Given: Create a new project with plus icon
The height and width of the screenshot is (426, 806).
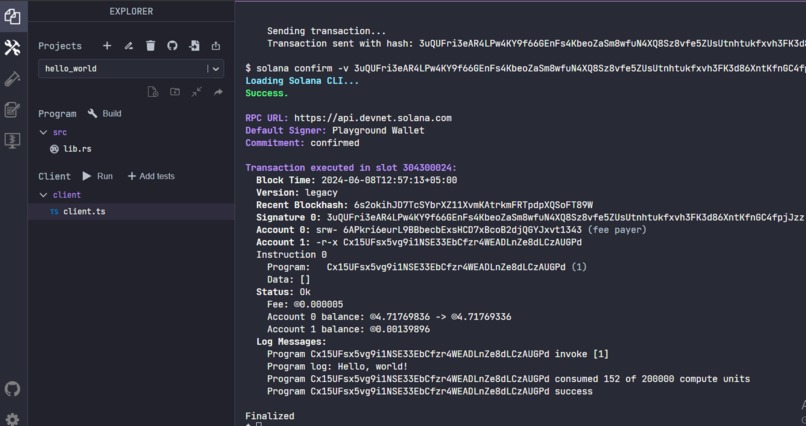Looking at the screenshot, I should (x=107, y=46).
